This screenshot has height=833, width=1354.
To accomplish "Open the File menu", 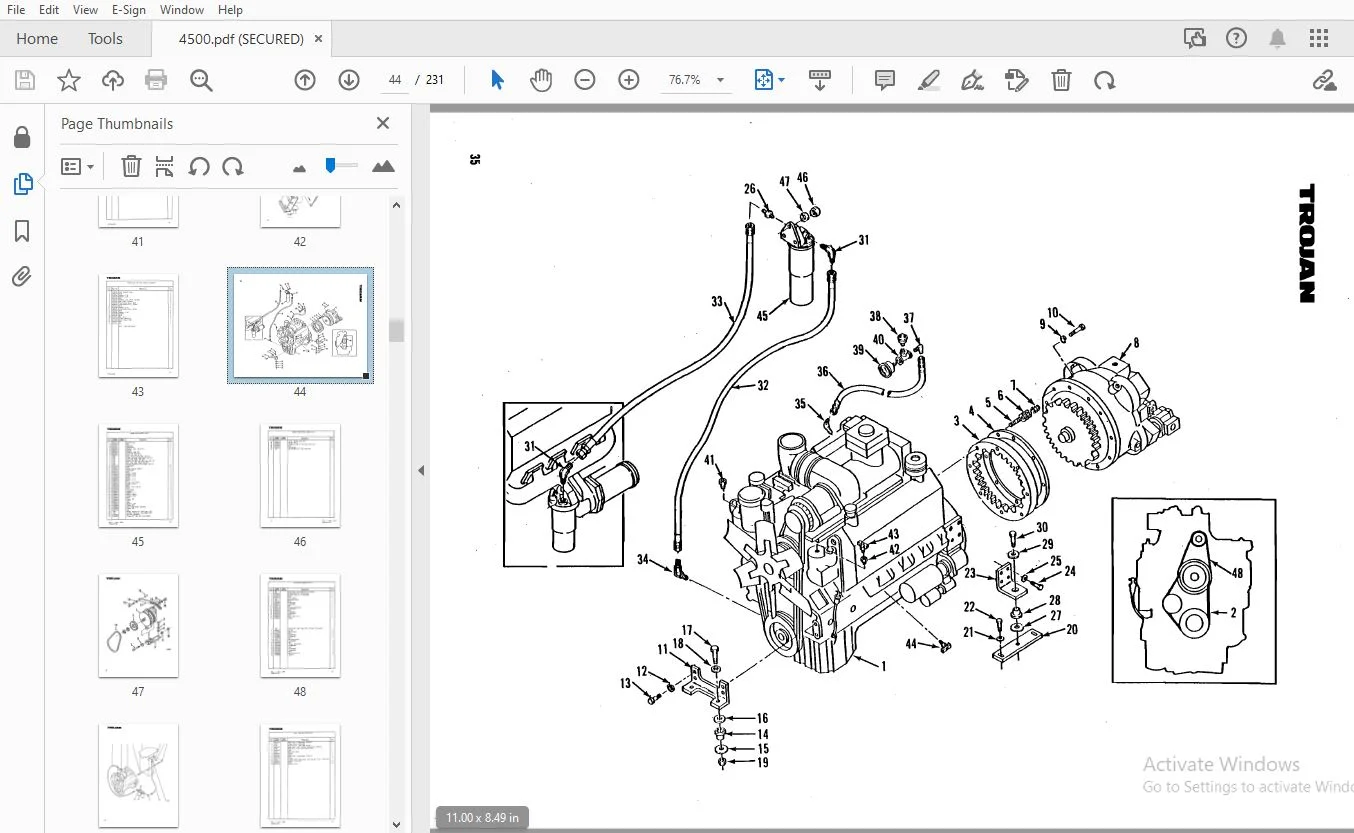I will (16, 10).
